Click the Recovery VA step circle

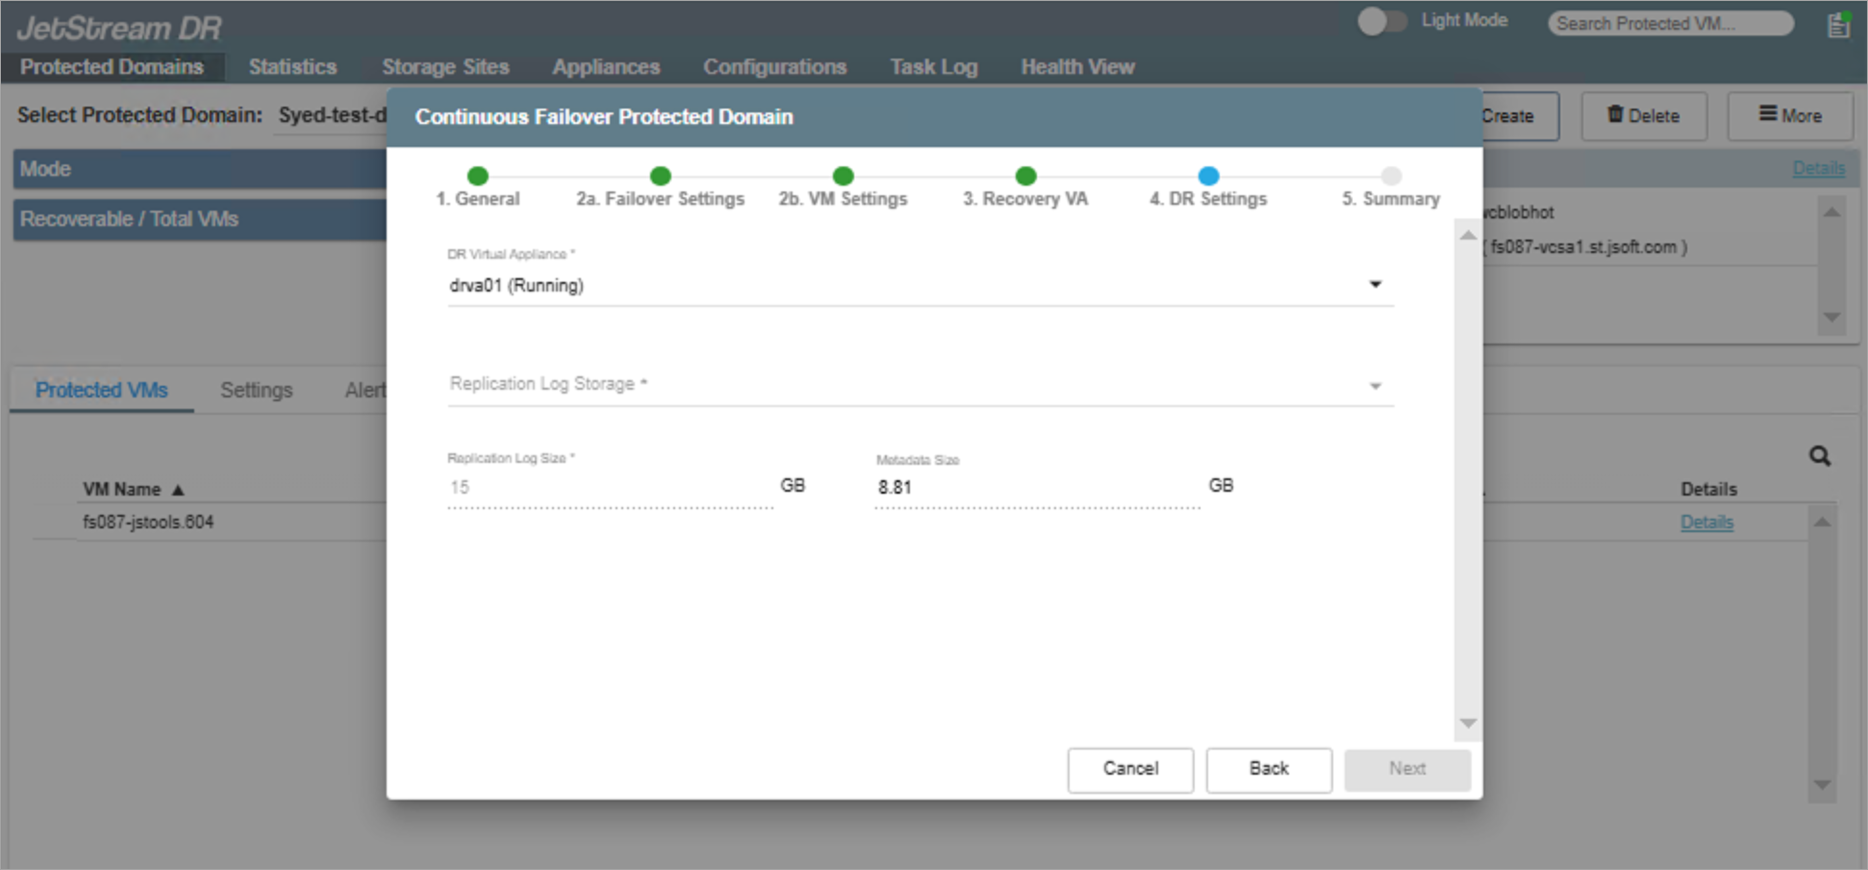coord(1026,176)
